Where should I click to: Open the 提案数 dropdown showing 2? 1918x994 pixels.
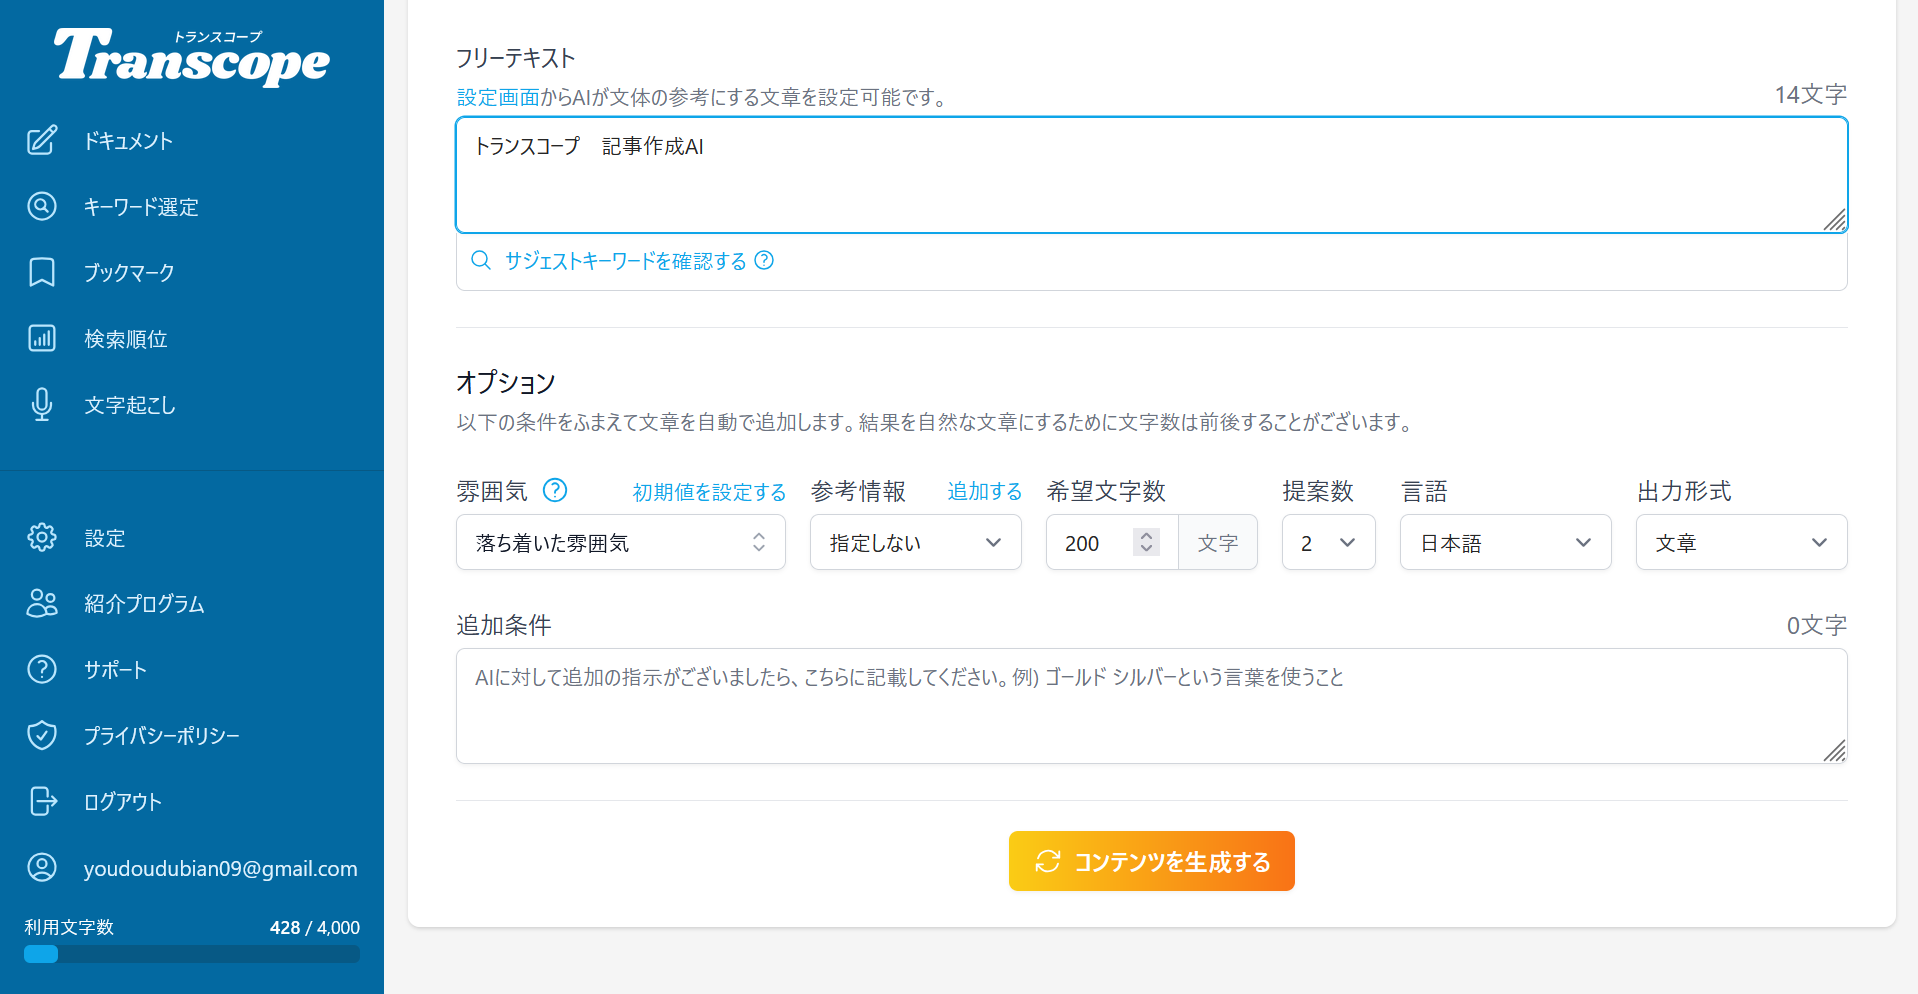point(1328,542)
